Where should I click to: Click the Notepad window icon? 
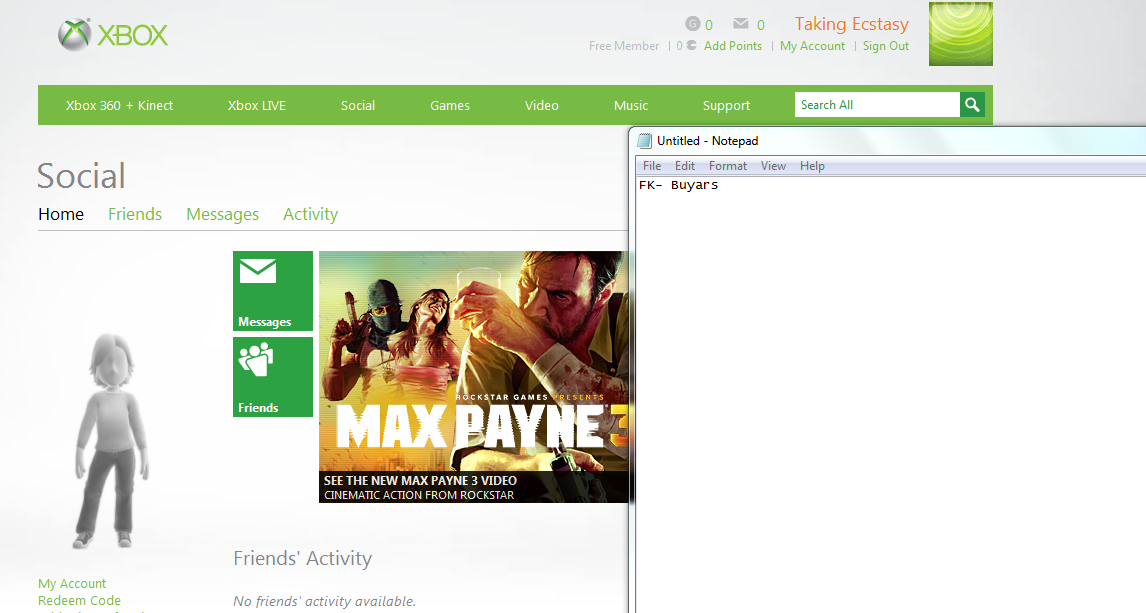(x=644, y=141)
